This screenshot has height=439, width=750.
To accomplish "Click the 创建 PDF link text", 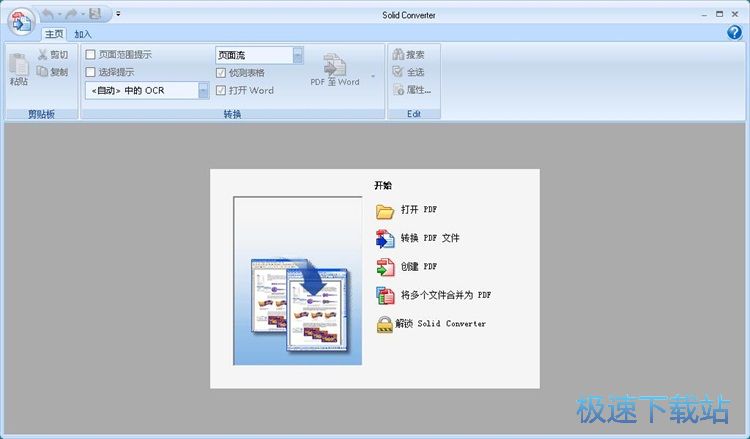I will tap(419, 266).
